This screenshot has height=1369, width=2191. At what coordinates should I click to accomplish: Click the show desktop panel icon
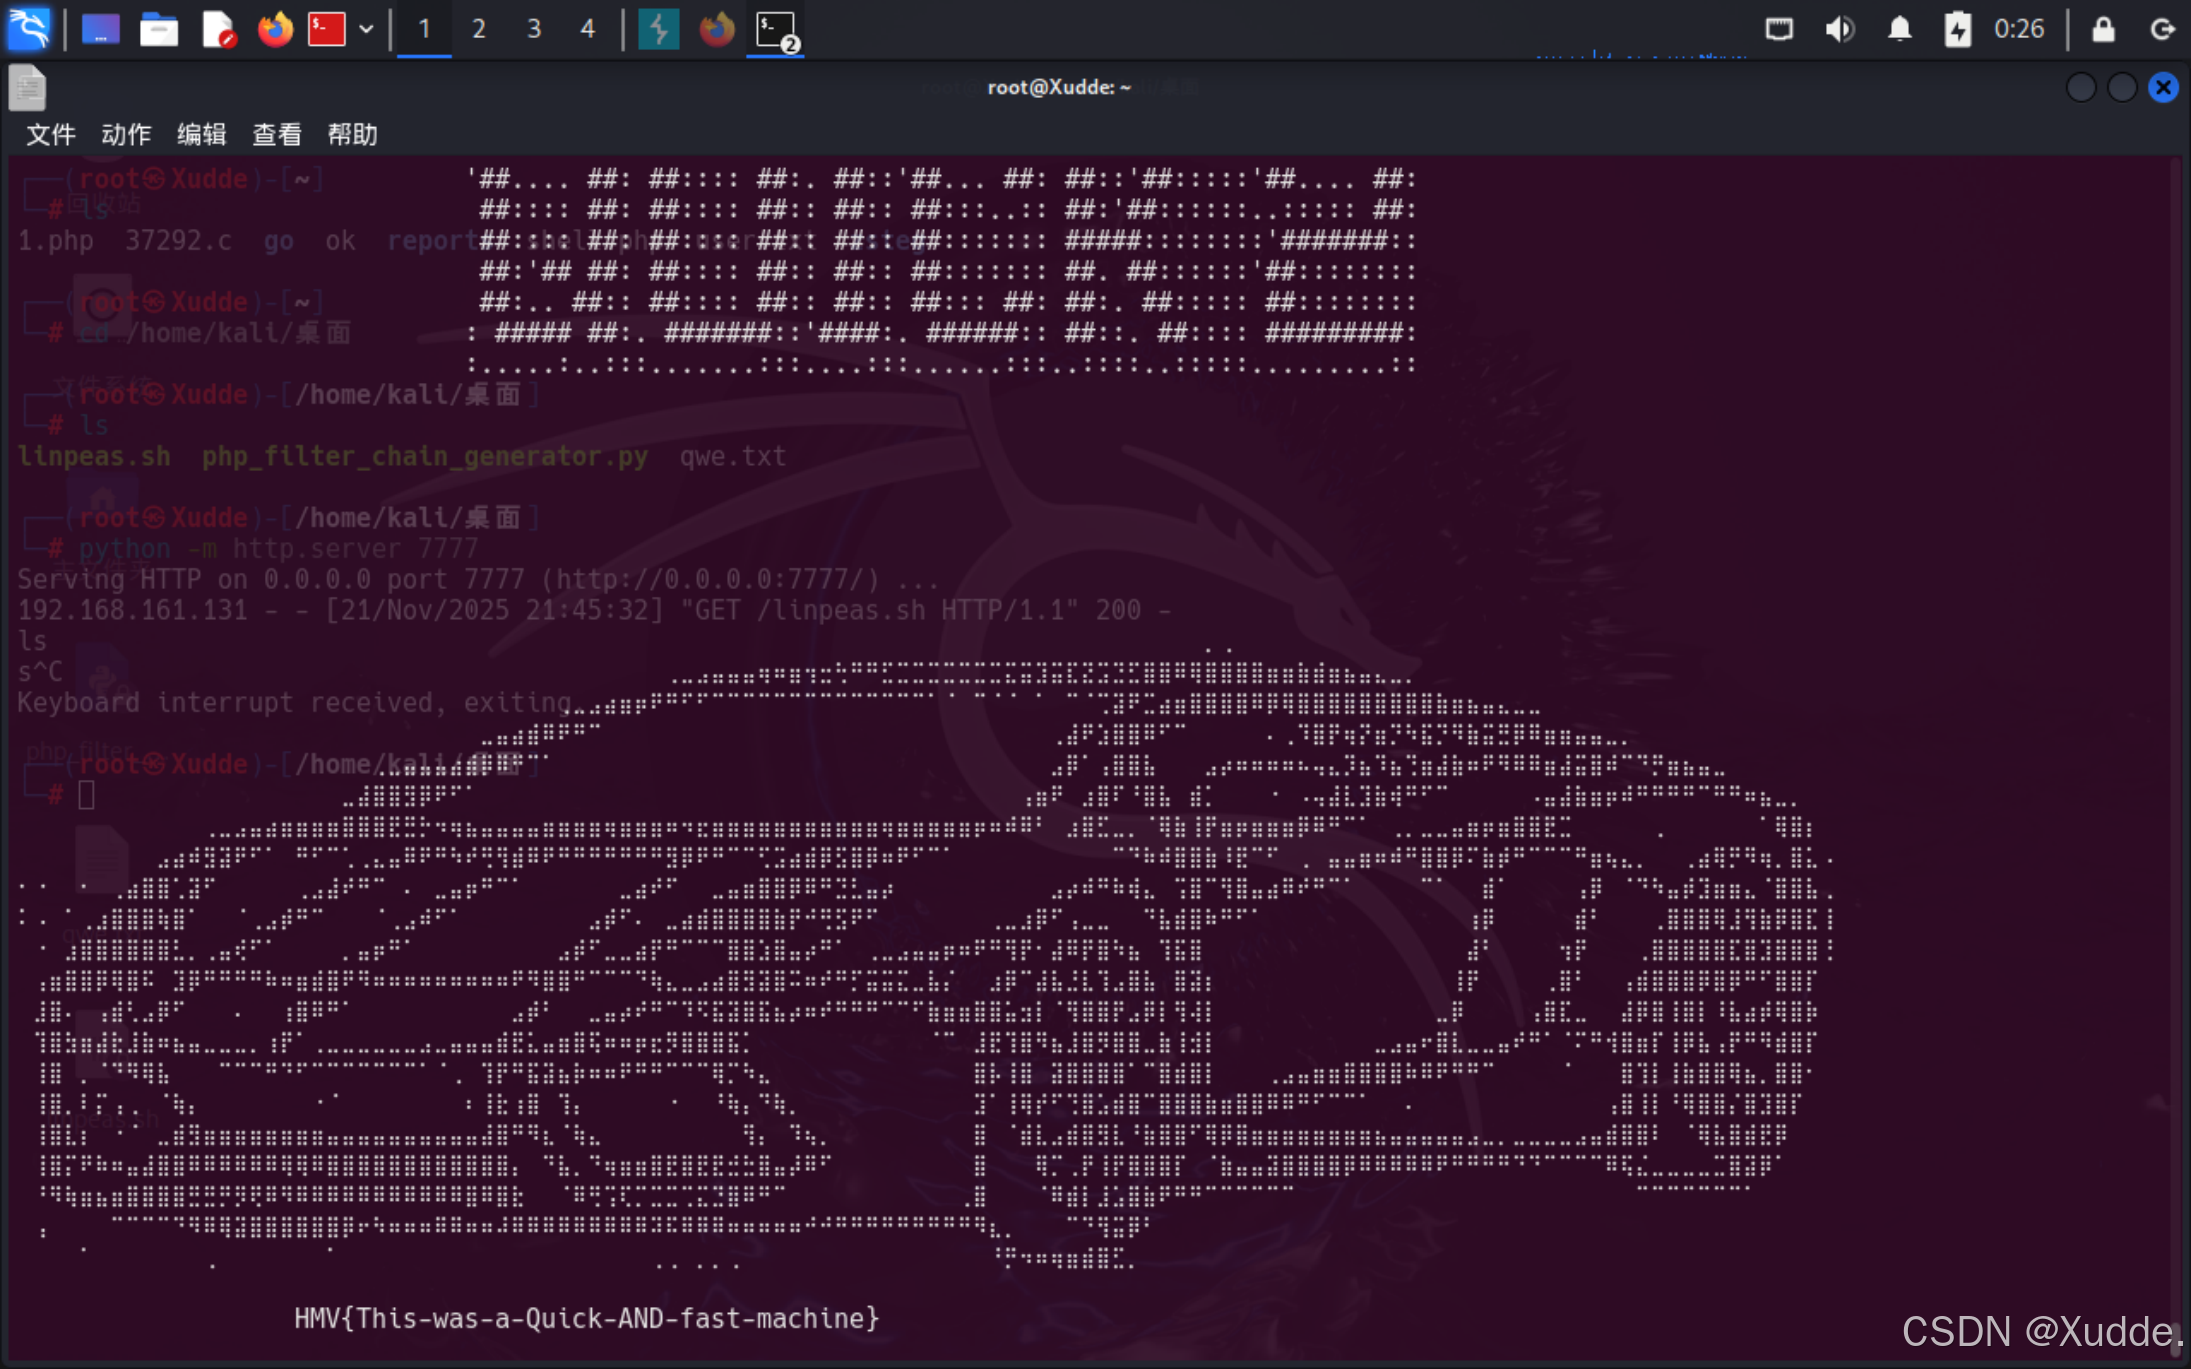100,29
